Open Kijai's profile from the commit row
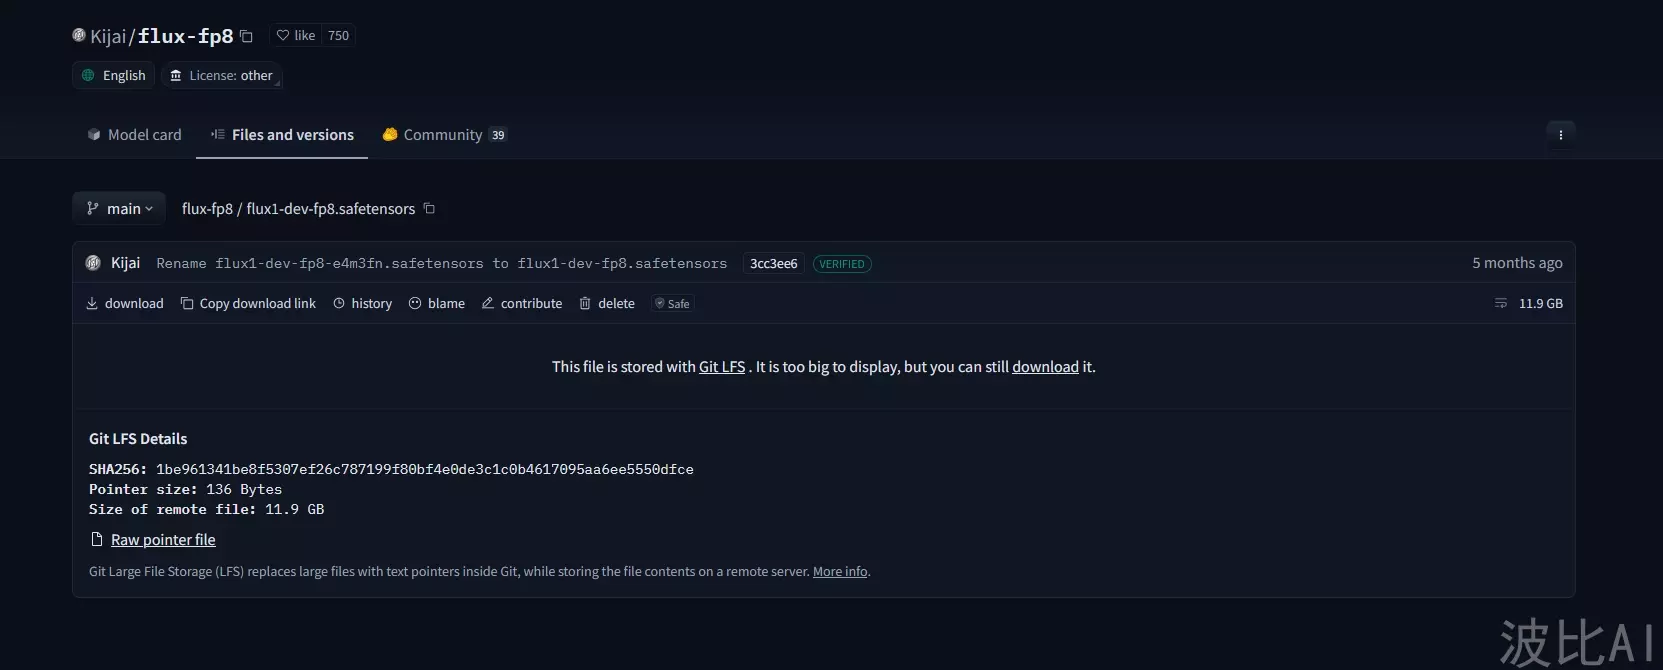The height and width of the screenshot is (670, 1663). [x=125, y=263]
